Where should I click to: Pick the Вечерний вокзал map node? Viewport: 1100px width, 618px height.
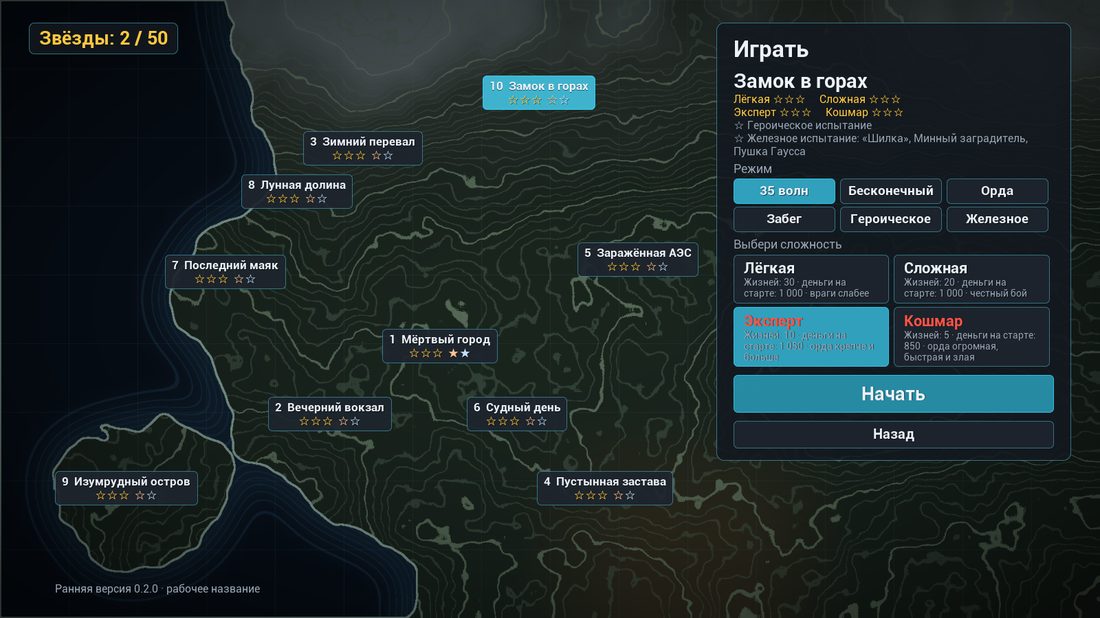(x=330, y=414)
